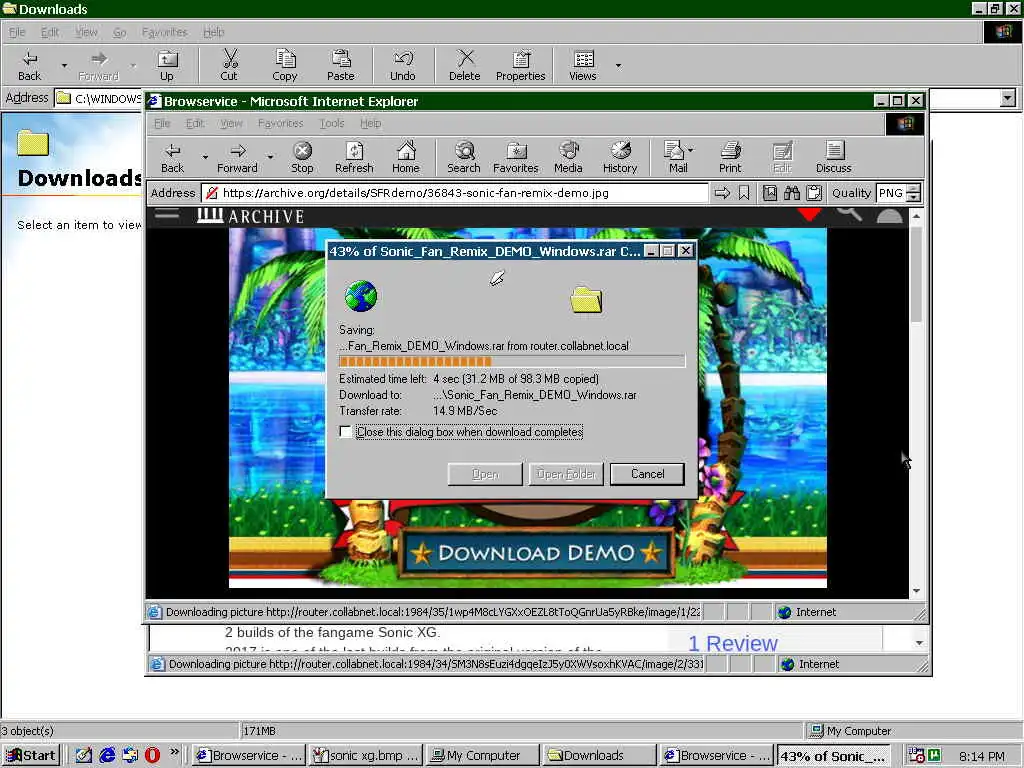Open the IE Back button history dropdown

click(x=205, y=157)
